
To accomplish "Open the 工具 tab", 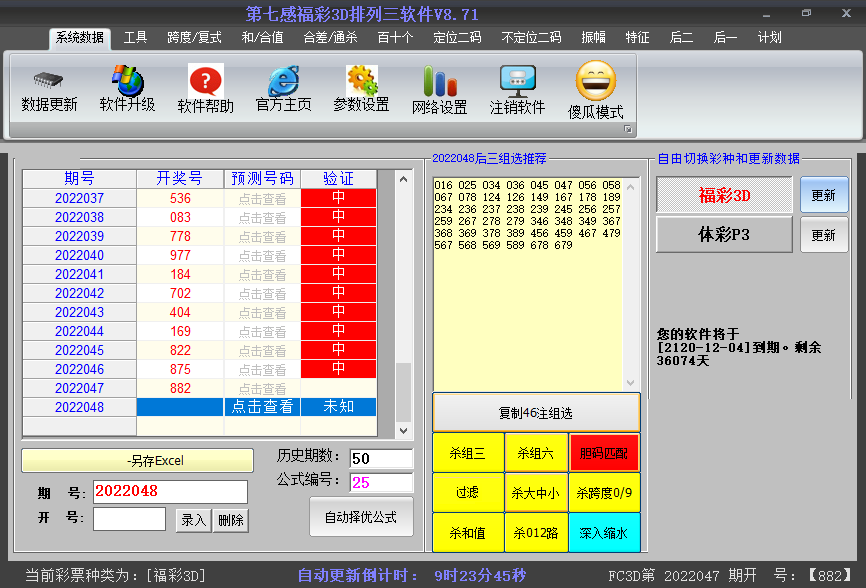I will 135,38.
